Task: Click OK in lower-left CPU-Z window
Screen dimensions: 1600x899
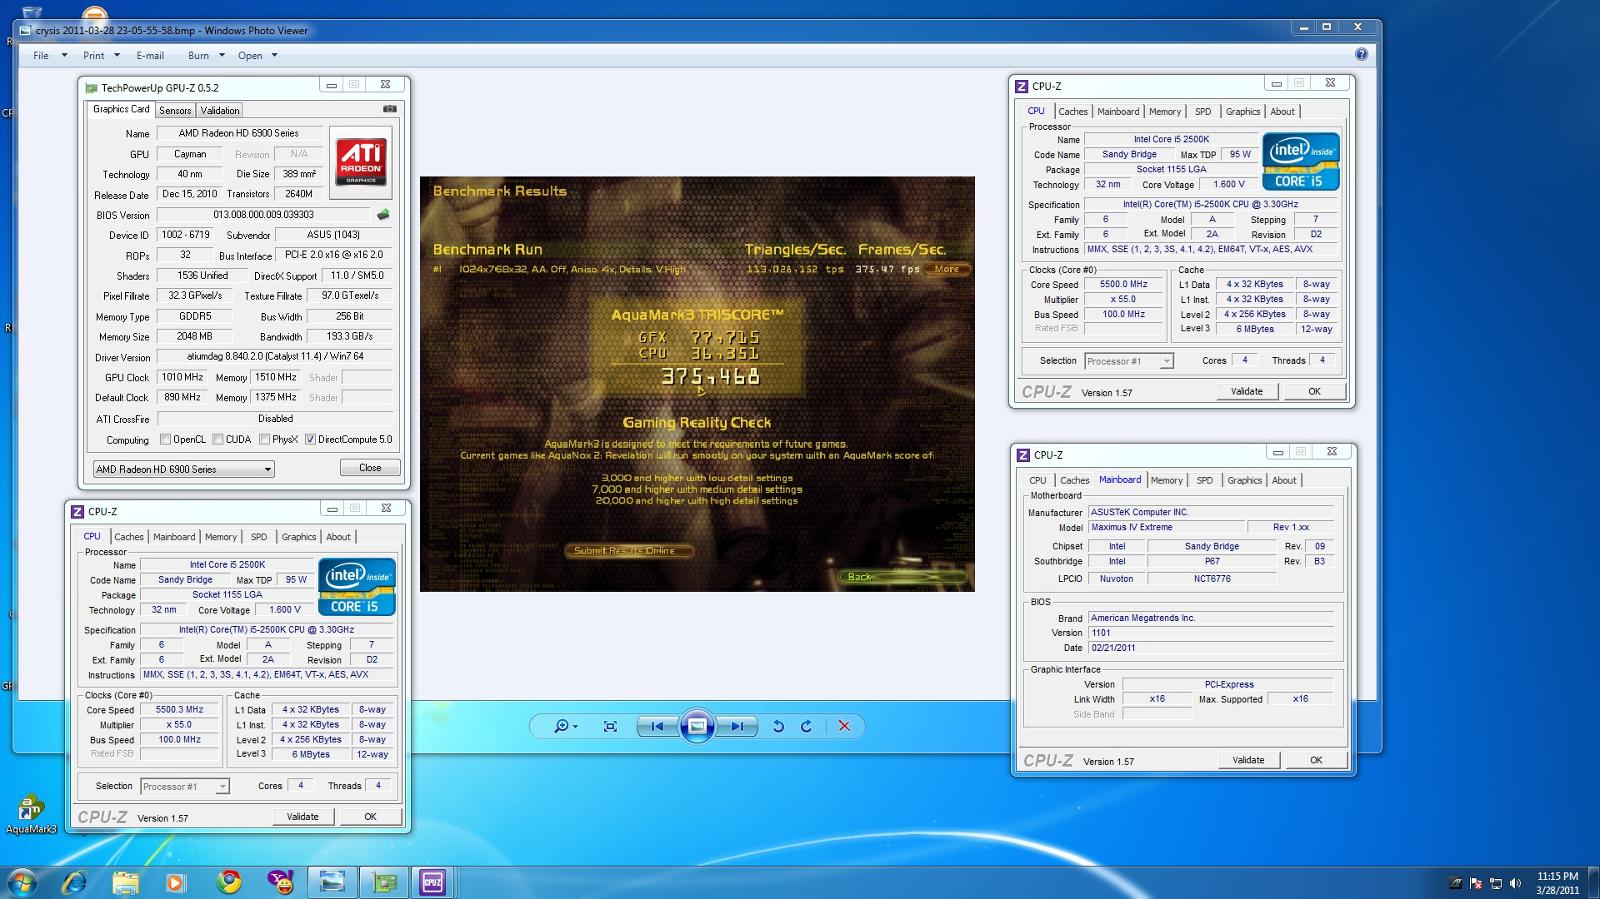Action: [x=370, y=817]
